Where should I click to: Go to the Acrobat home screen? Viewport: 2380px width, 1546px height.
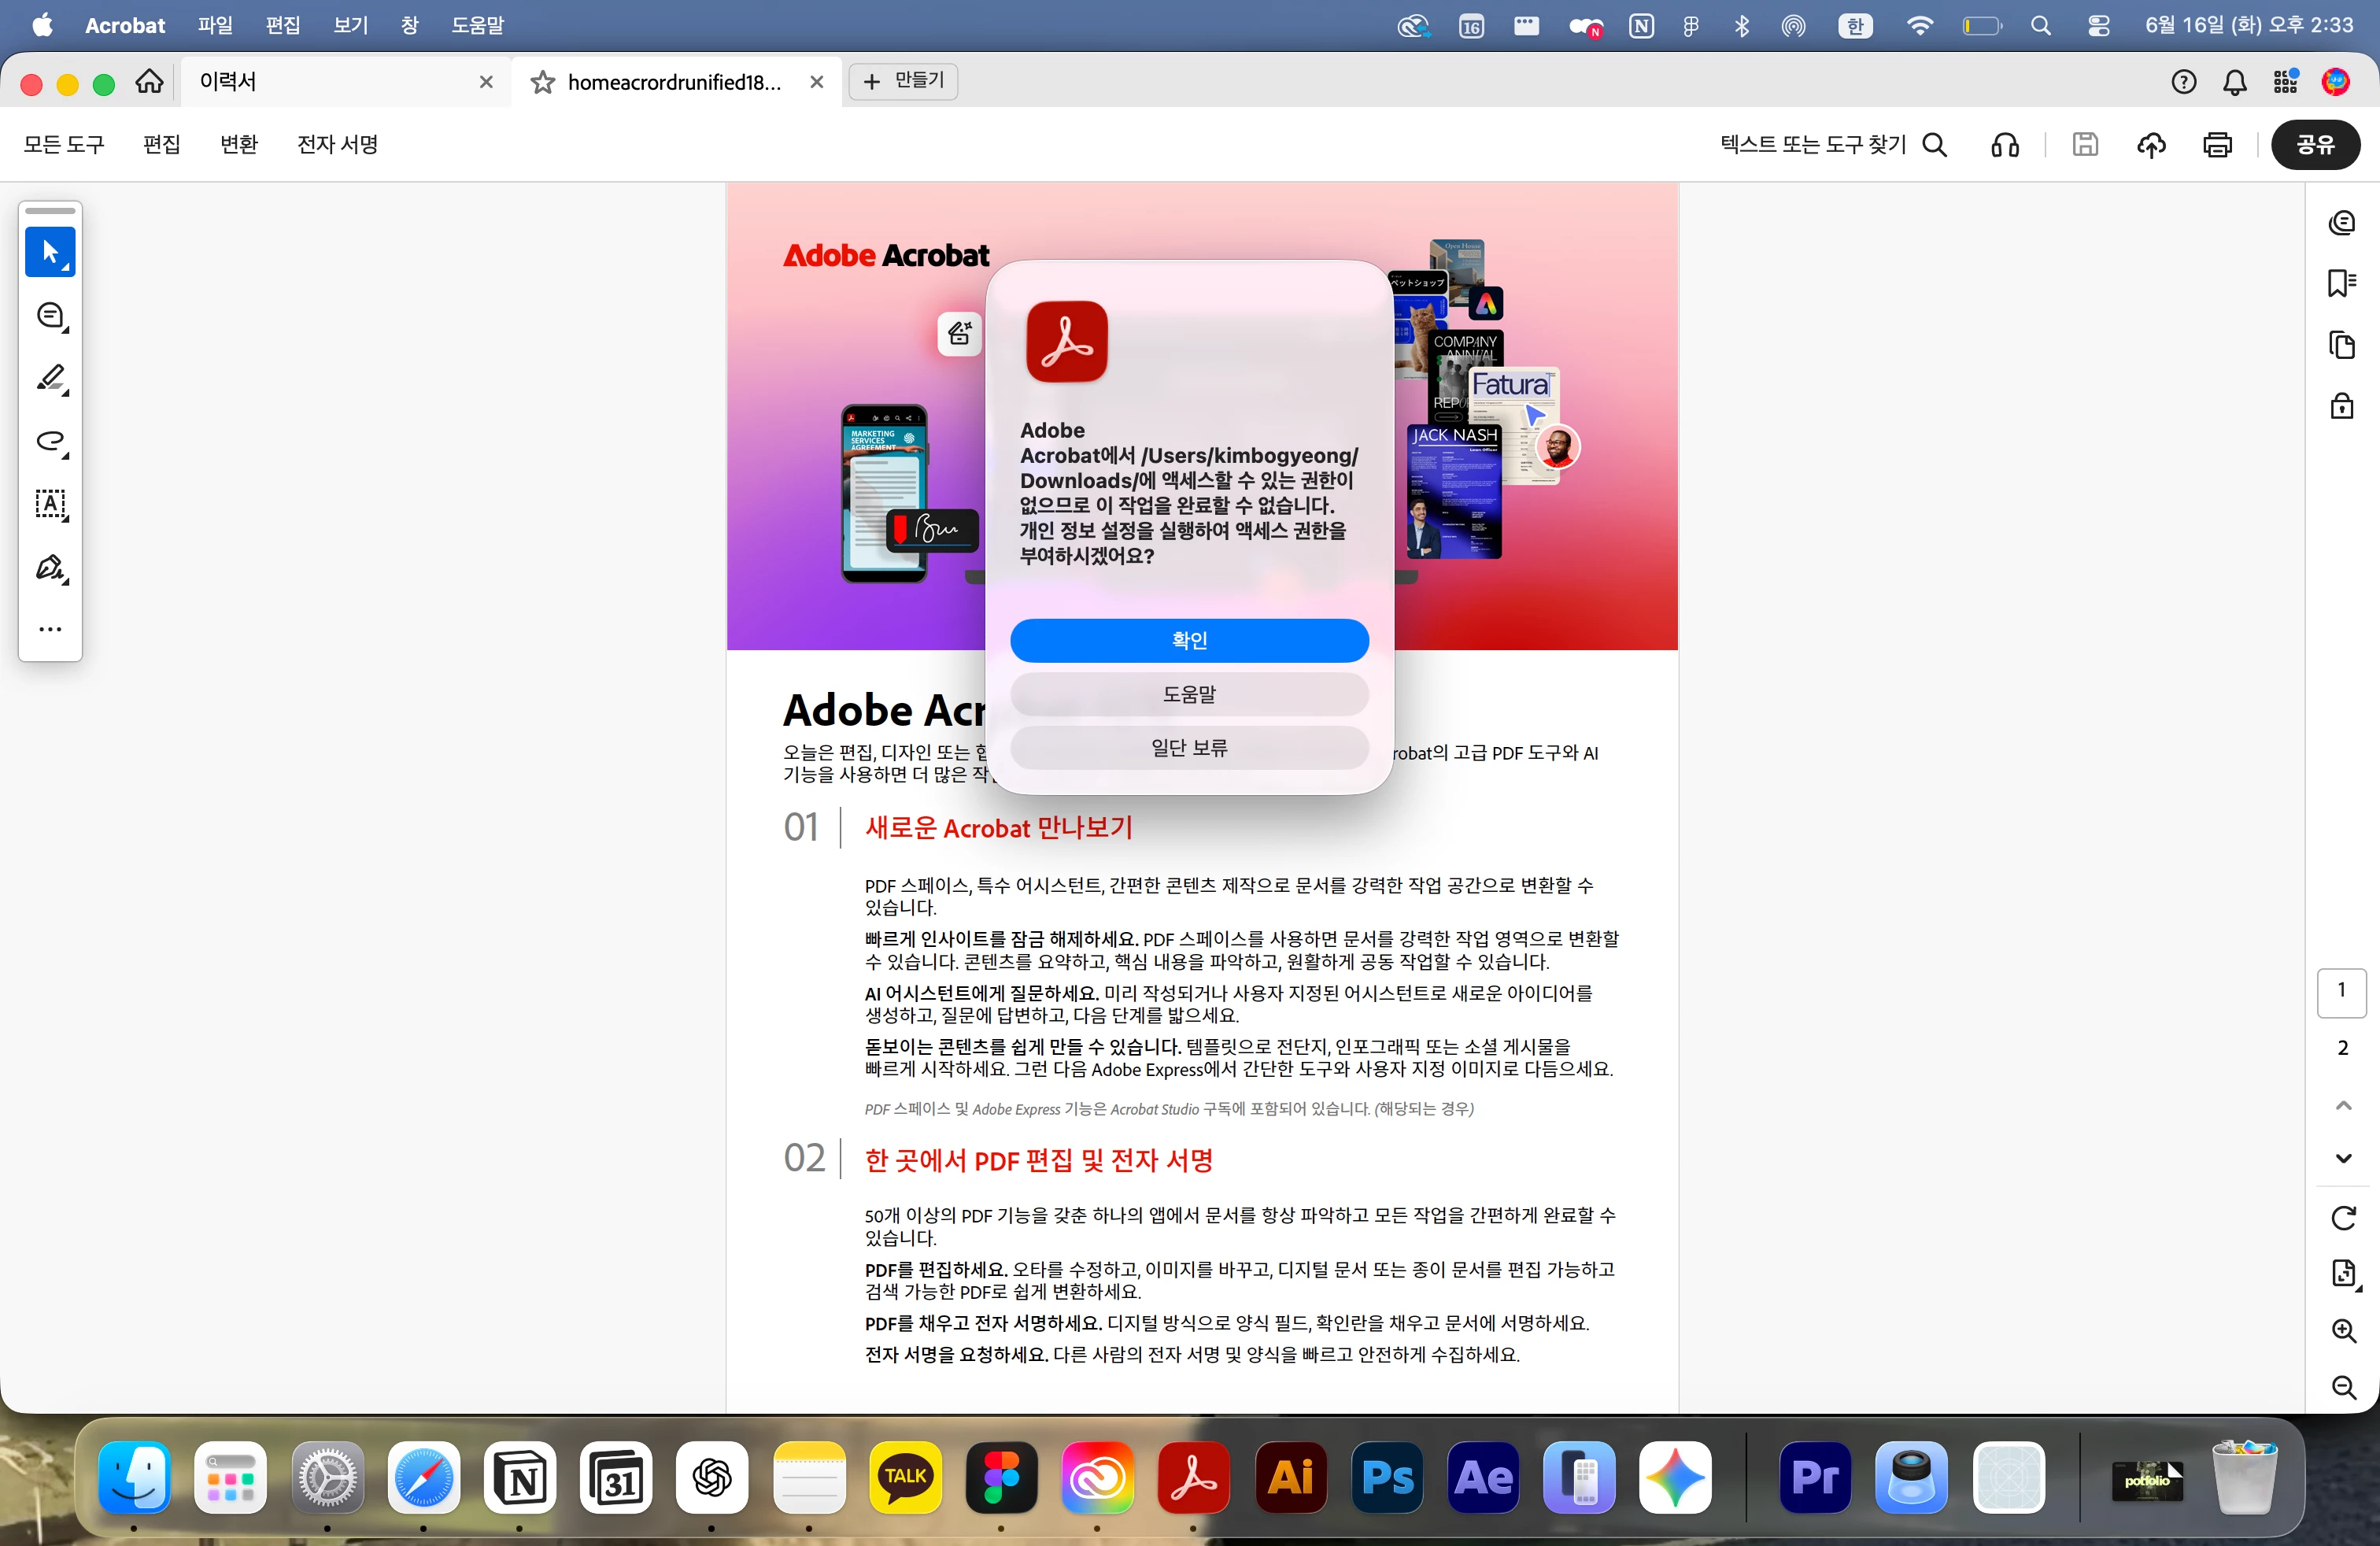[150, 82]
